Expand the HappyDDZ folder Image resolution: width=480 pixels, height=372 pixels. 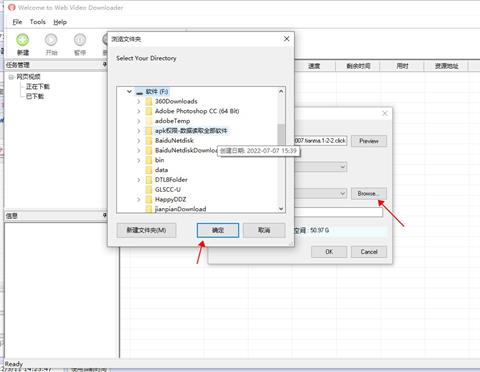point(139,200)
